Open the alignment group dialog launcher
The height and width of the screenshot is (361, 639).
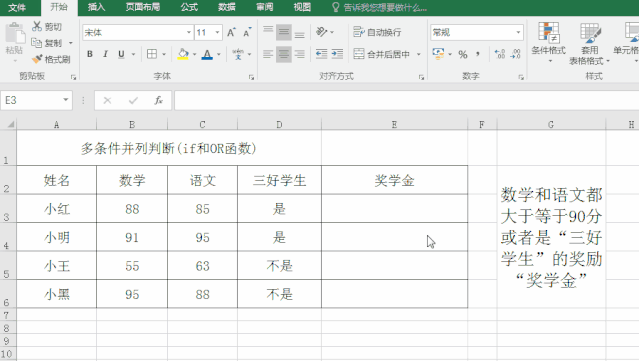point(421,77)
